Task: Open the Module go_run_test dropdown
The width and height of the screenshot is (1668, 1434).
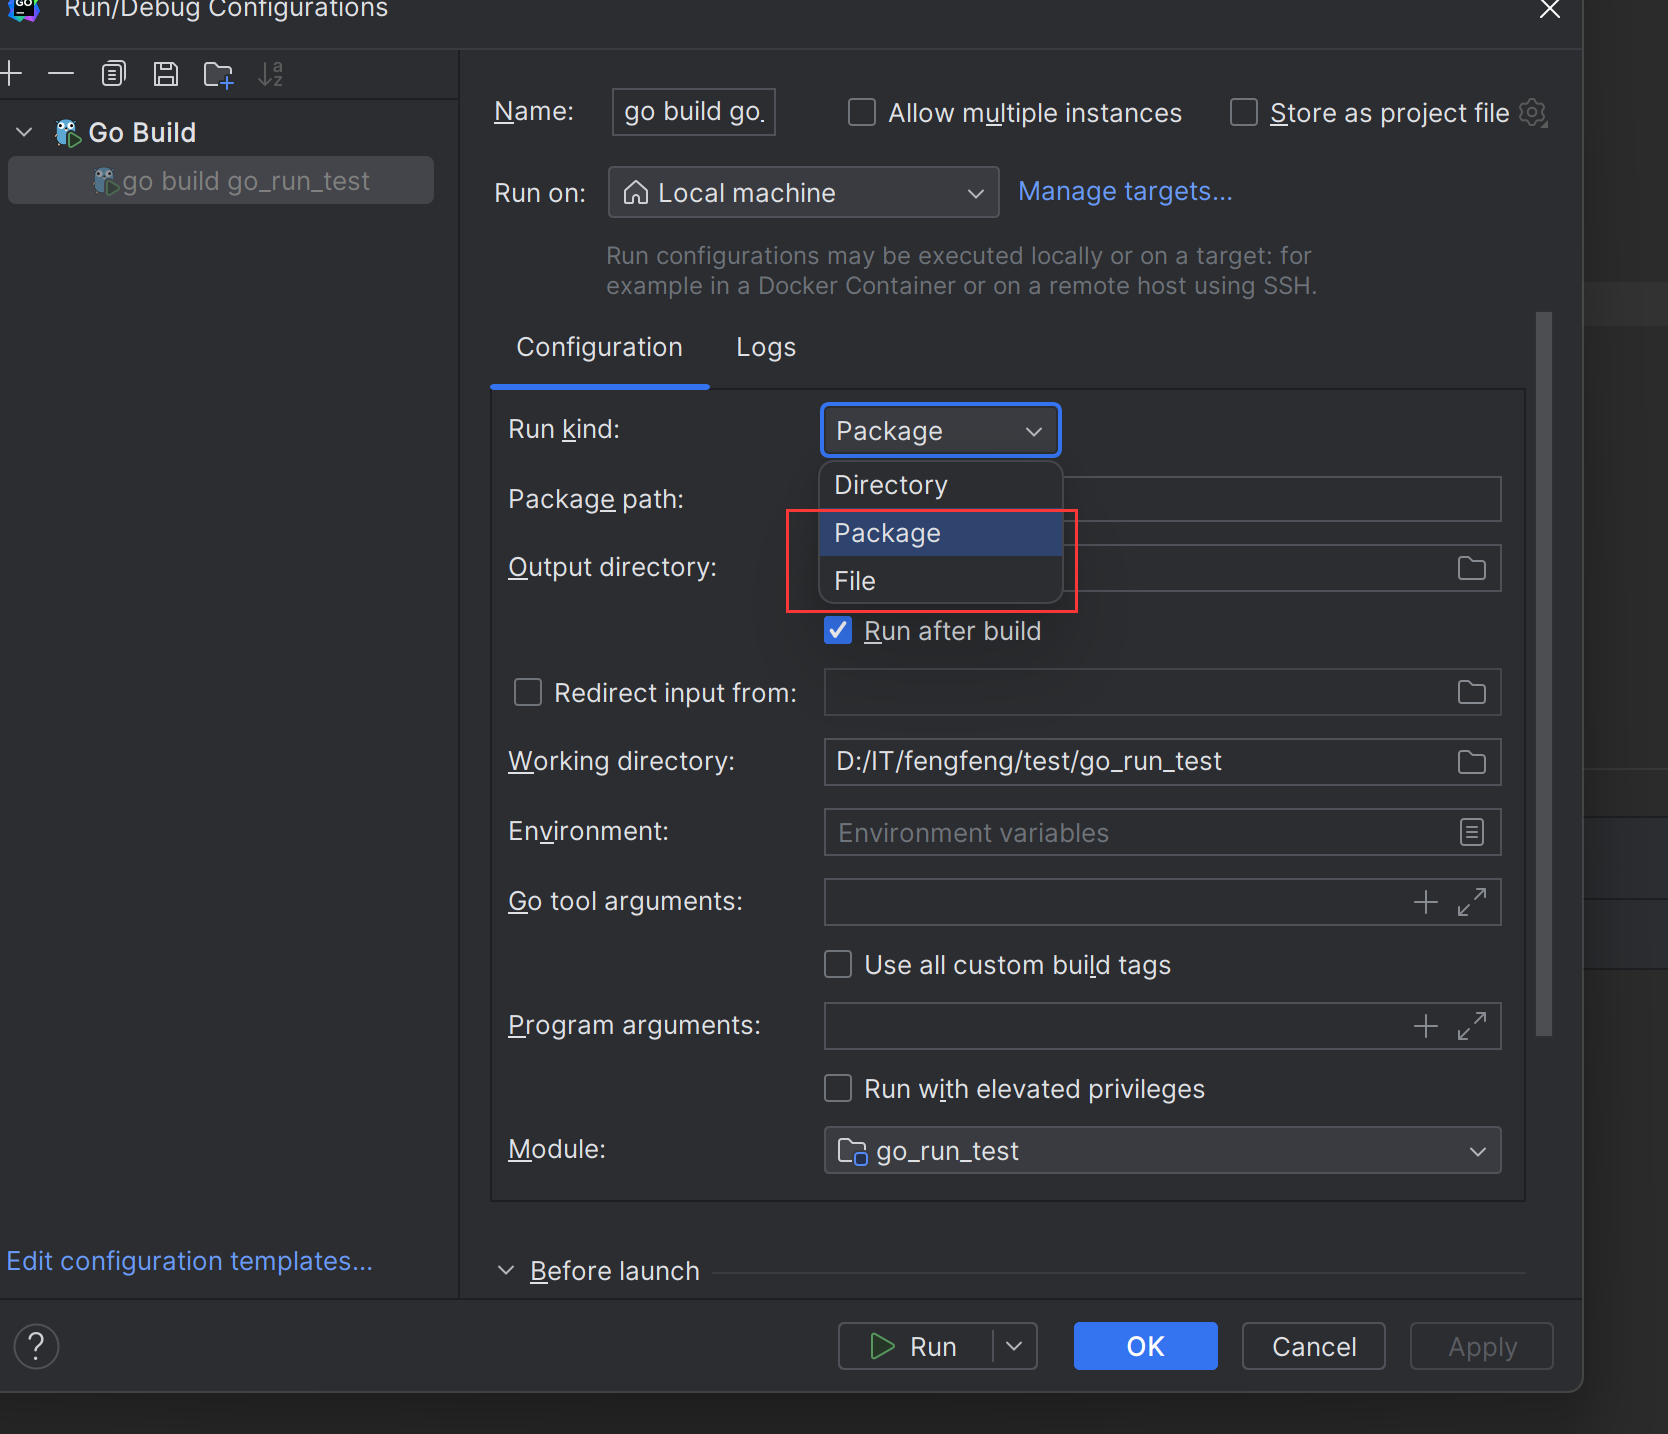Action: point(1161,1150)
